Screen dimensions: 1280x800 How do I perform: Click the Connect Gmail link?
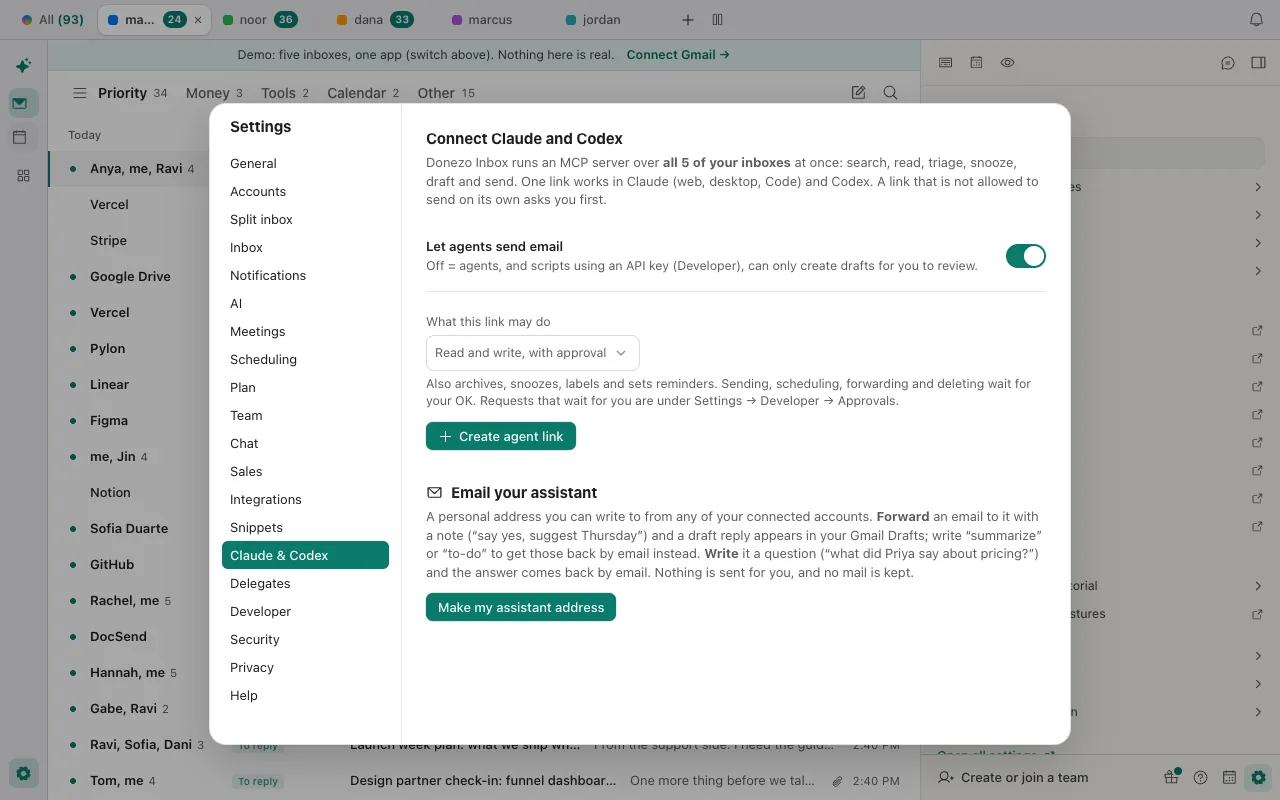678,55
